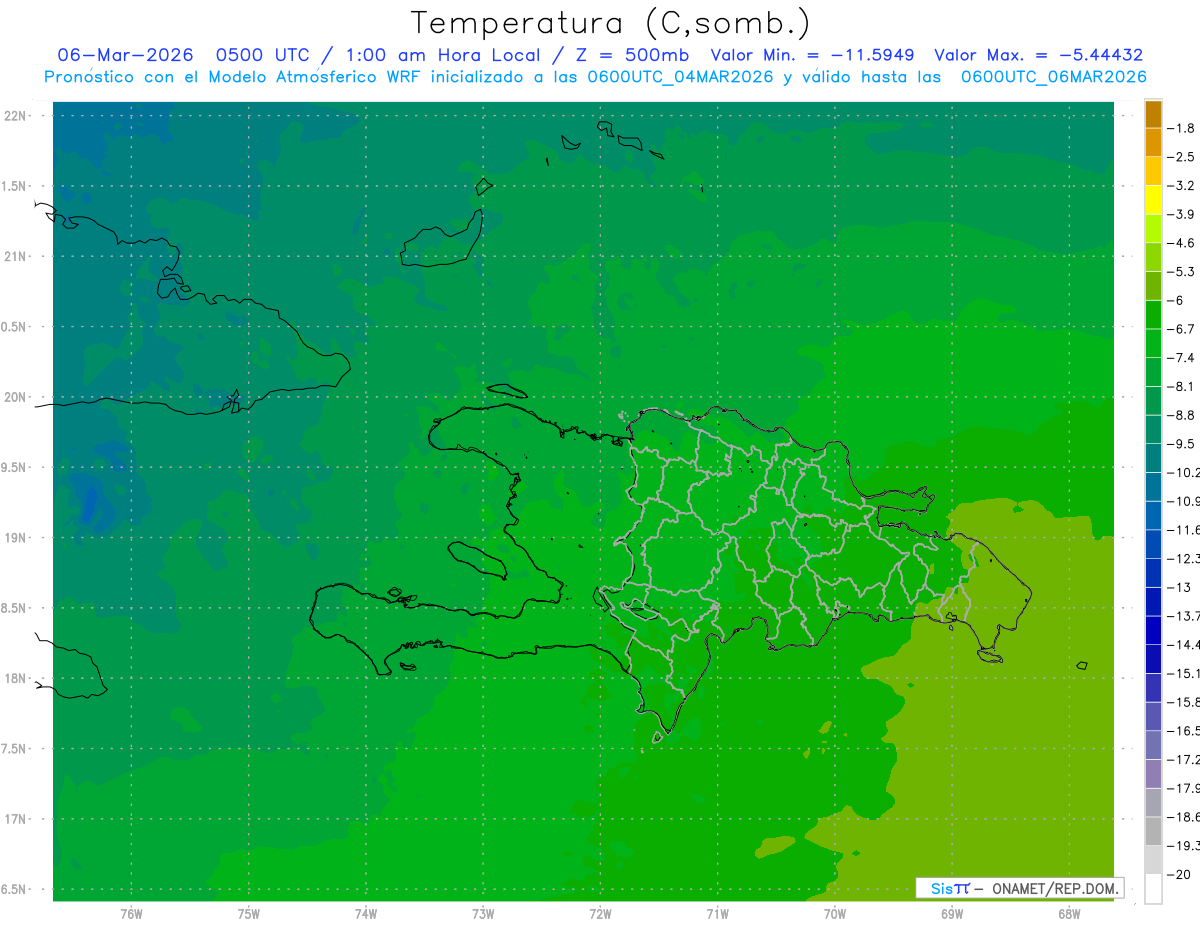1200x927 pixels.
Task: Click the '-6.7' colorbar value
Action: point(1180,328)
